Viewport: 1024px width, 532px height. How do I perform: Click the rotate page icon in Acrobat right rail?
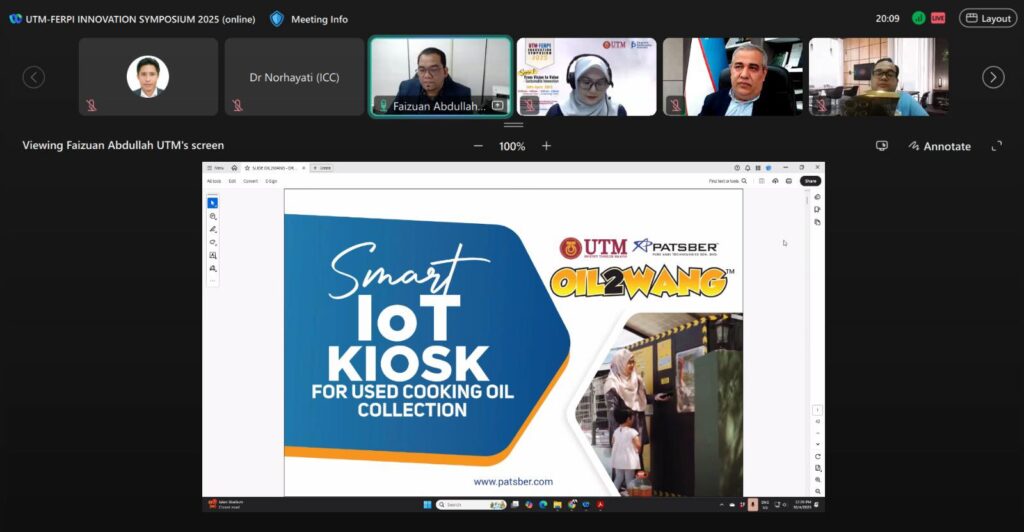[818, 456]
